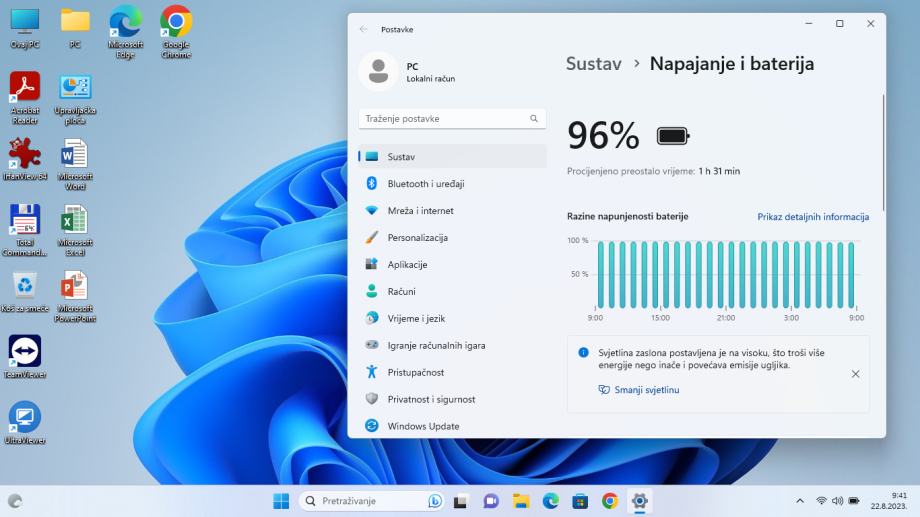
Task: Open Acrobat Reader desktop shortcut
Action: pyautogui.click(x=25, y=98)
